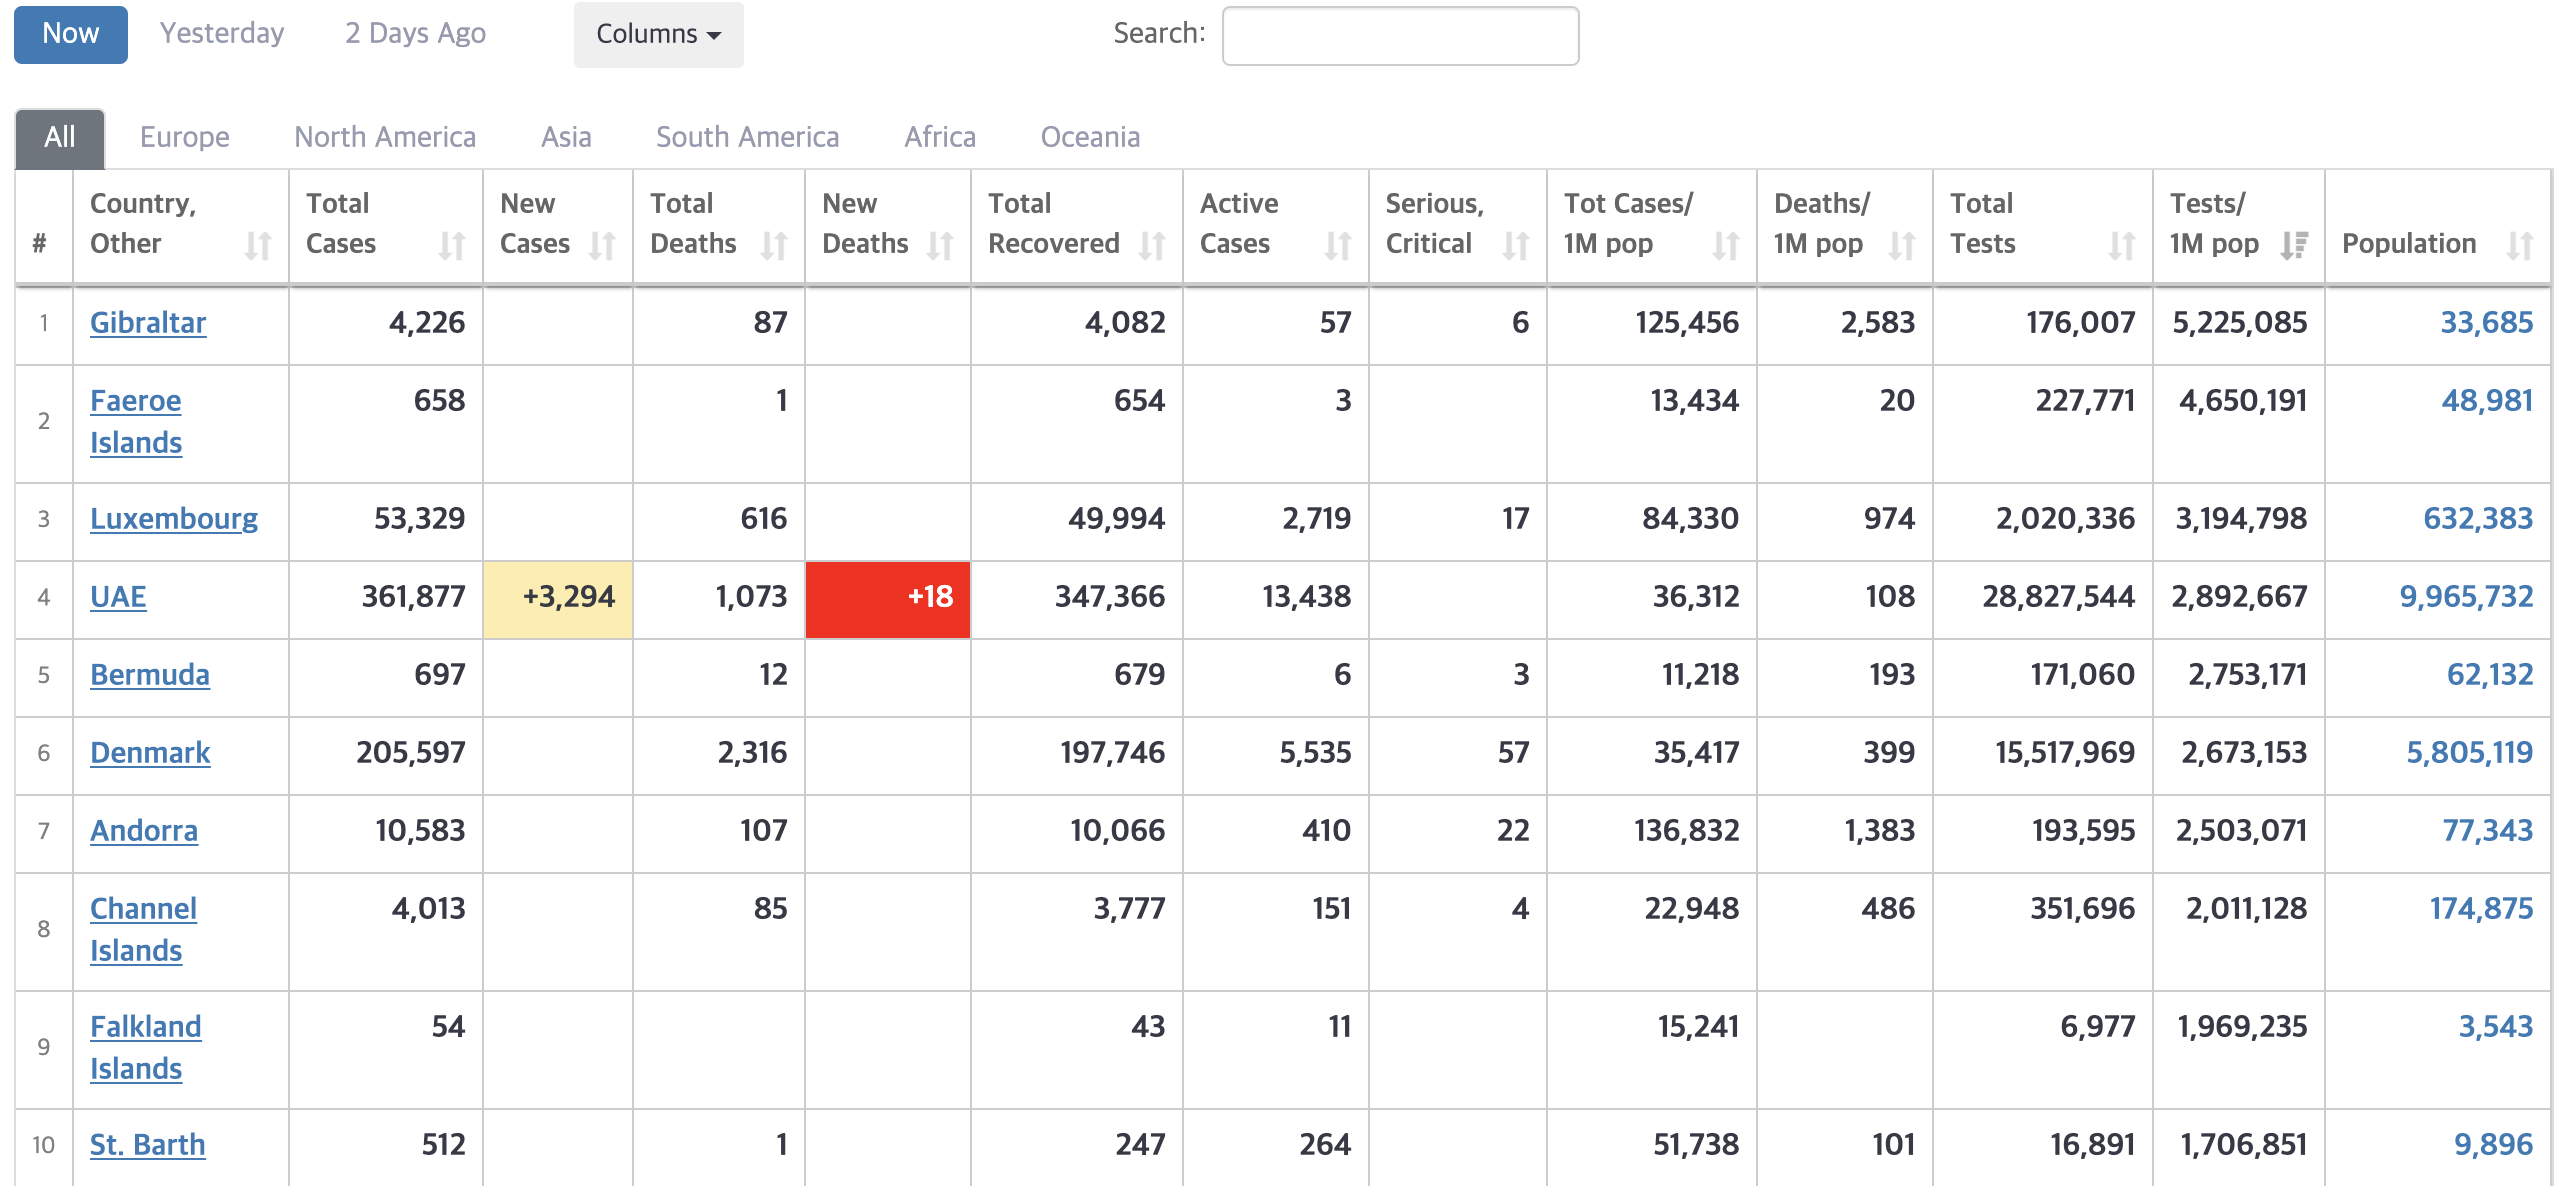Sort by Serious, Critical column arrows

tap(1515, 245)
